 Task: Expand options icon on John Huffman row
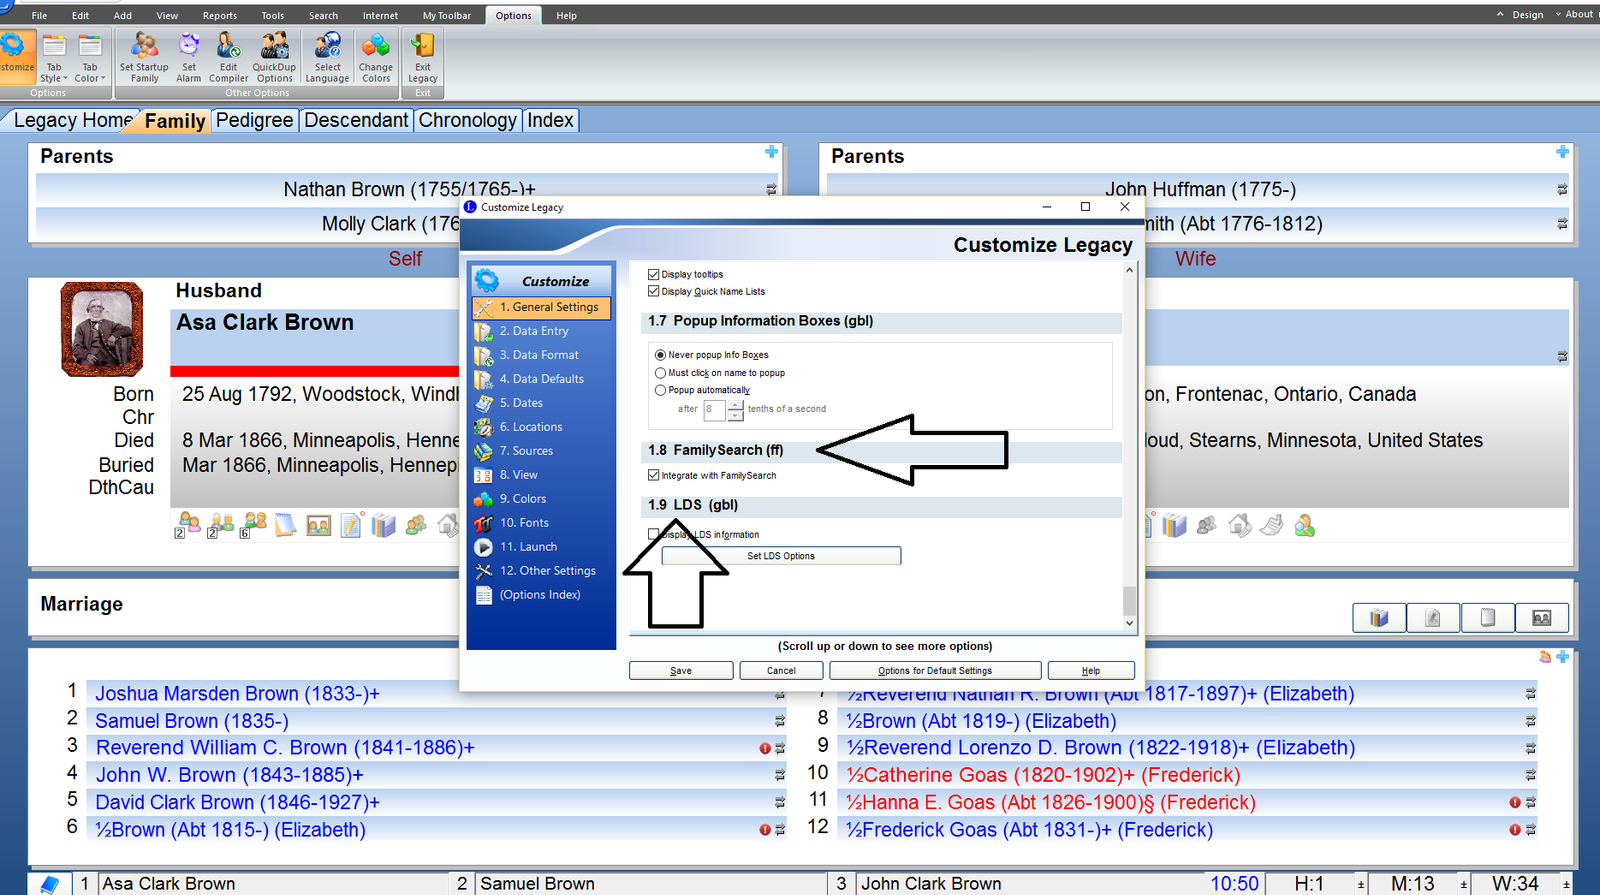click(1562, 189)
